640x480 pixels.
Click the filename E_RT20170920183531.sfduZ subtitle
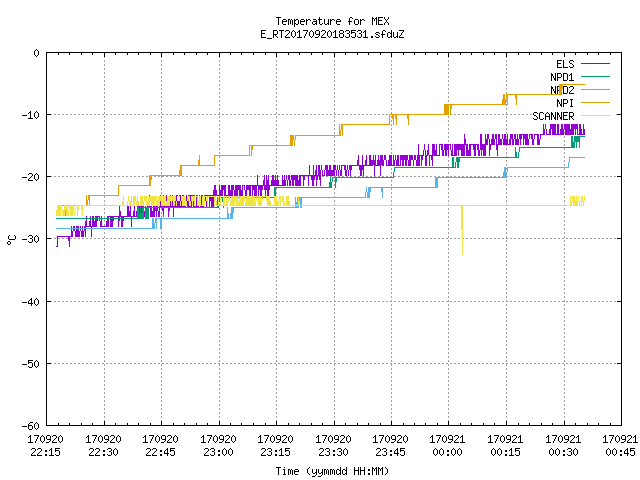pyautogui.click(x=332, y=34)
